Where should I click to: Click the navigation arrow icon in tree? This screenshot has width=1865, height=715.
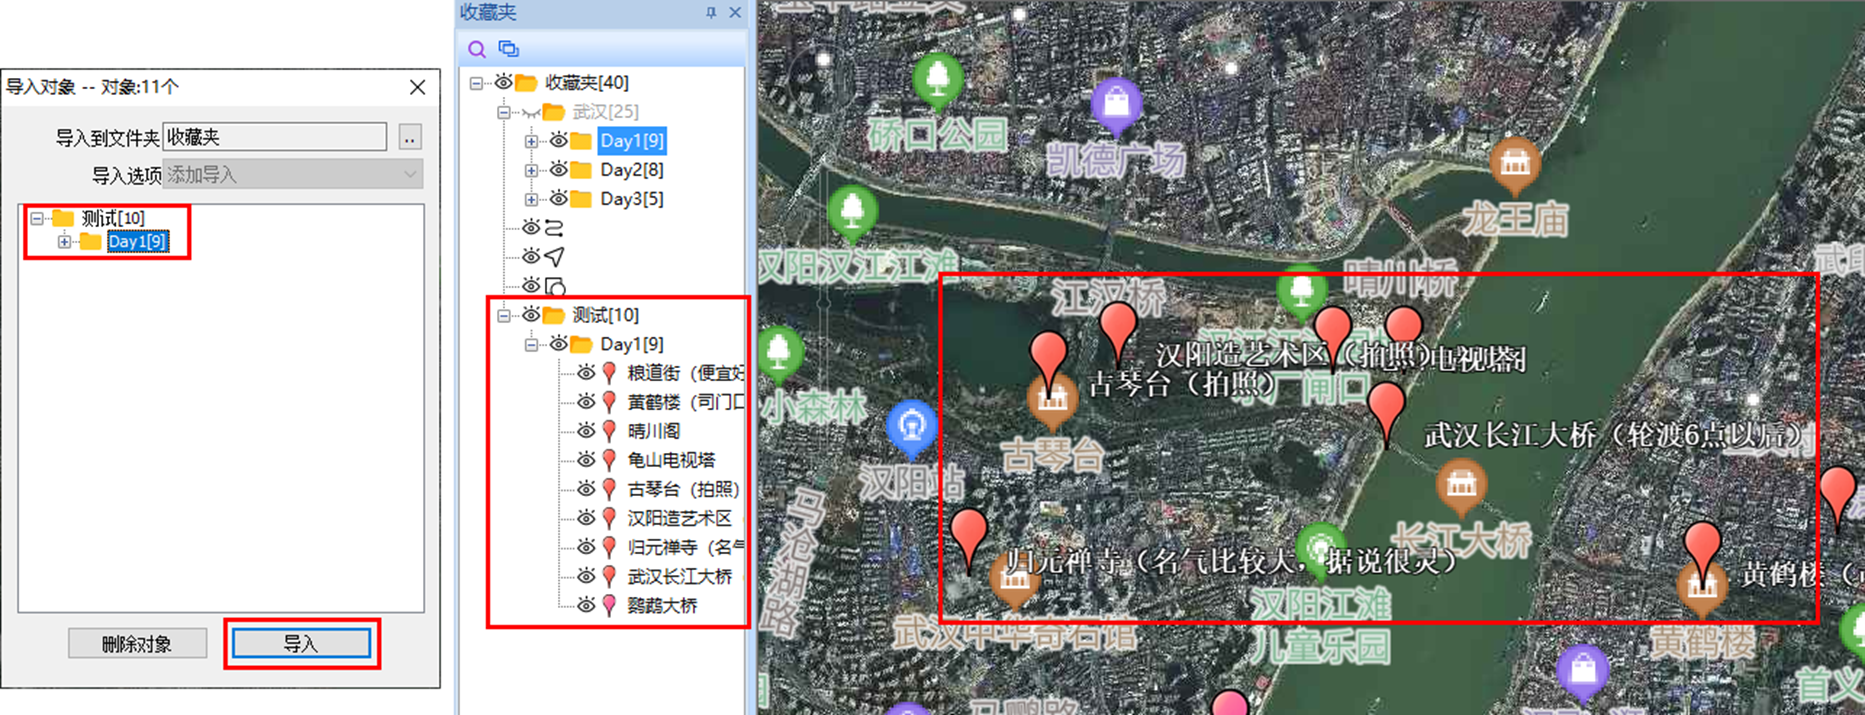[555, 257]
